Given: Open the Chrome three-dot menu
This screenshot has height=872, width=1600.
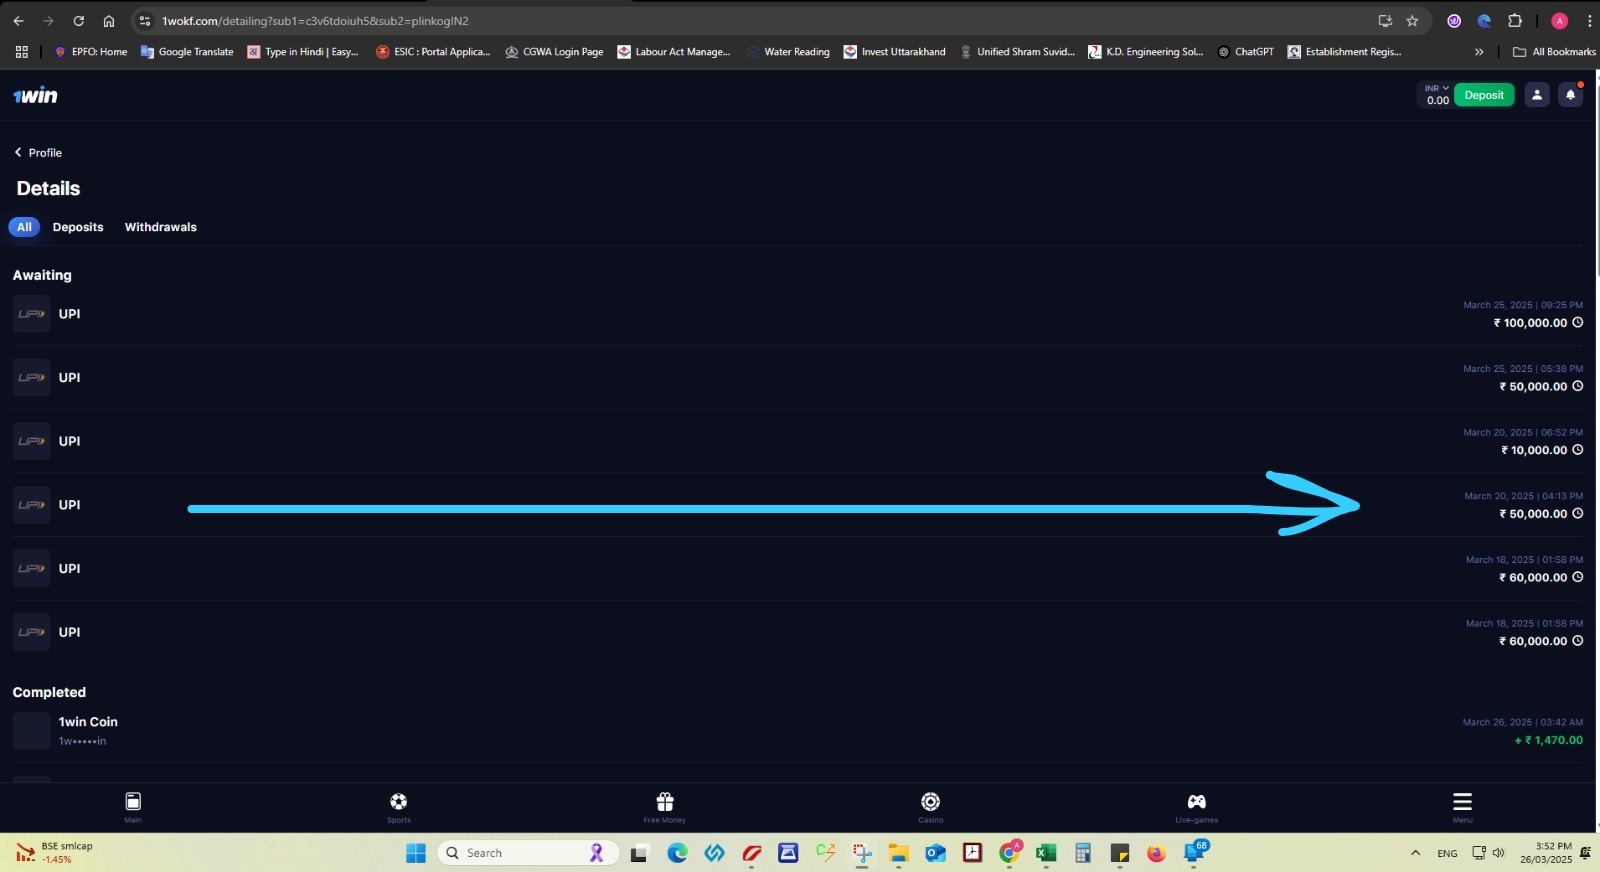Looking at the screenshot, I should 1589,21.
